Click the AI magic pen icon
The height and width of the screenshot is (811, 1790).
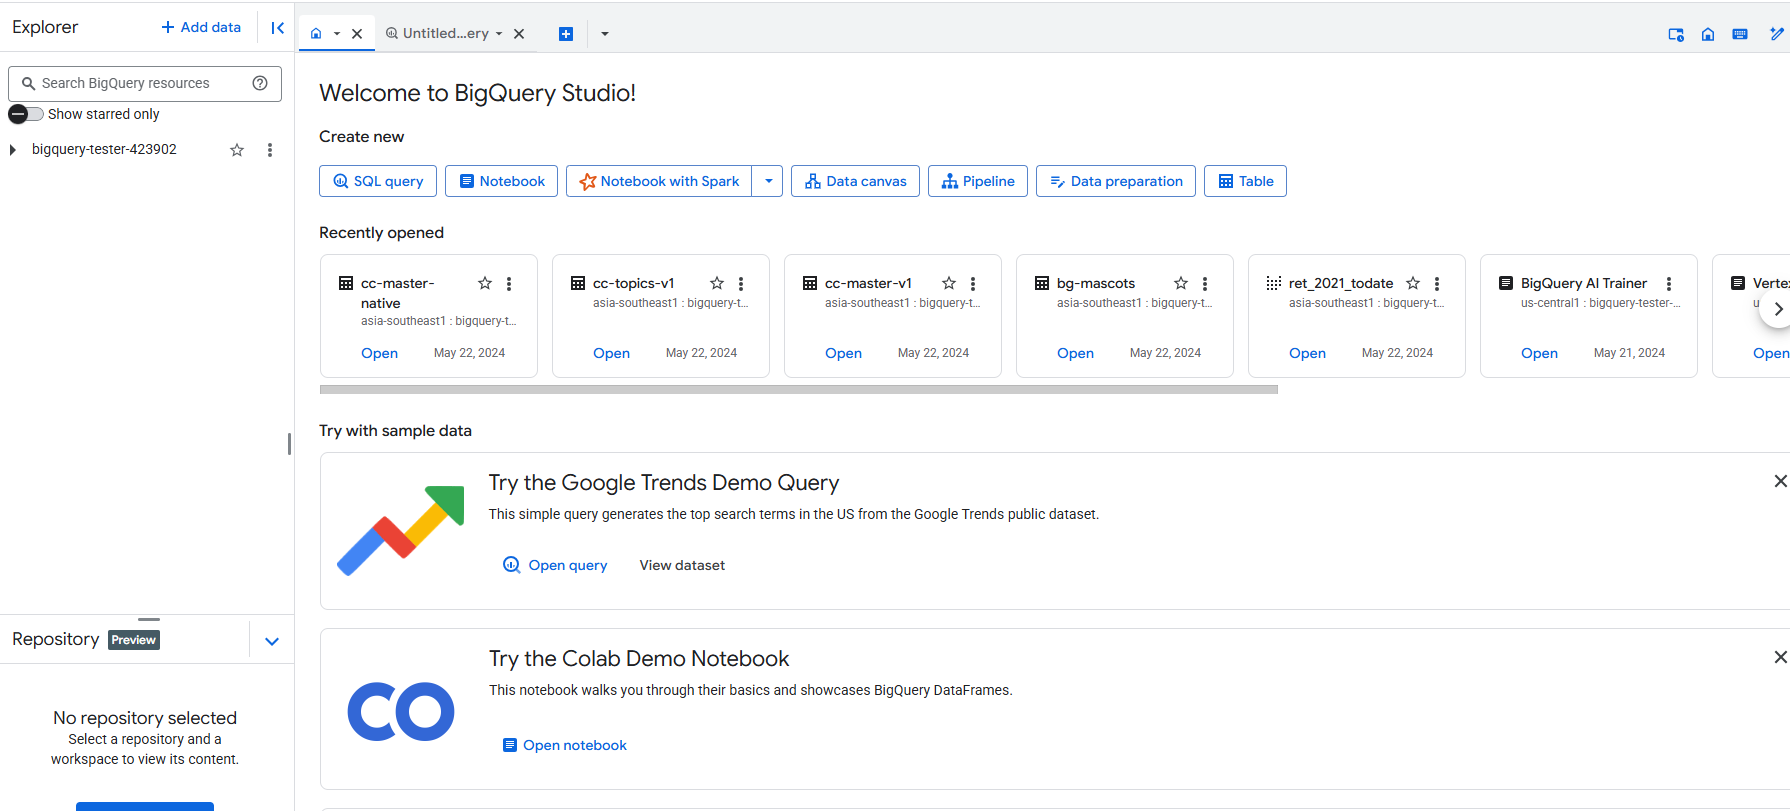pyautogui.click(x=1776, y=34)
